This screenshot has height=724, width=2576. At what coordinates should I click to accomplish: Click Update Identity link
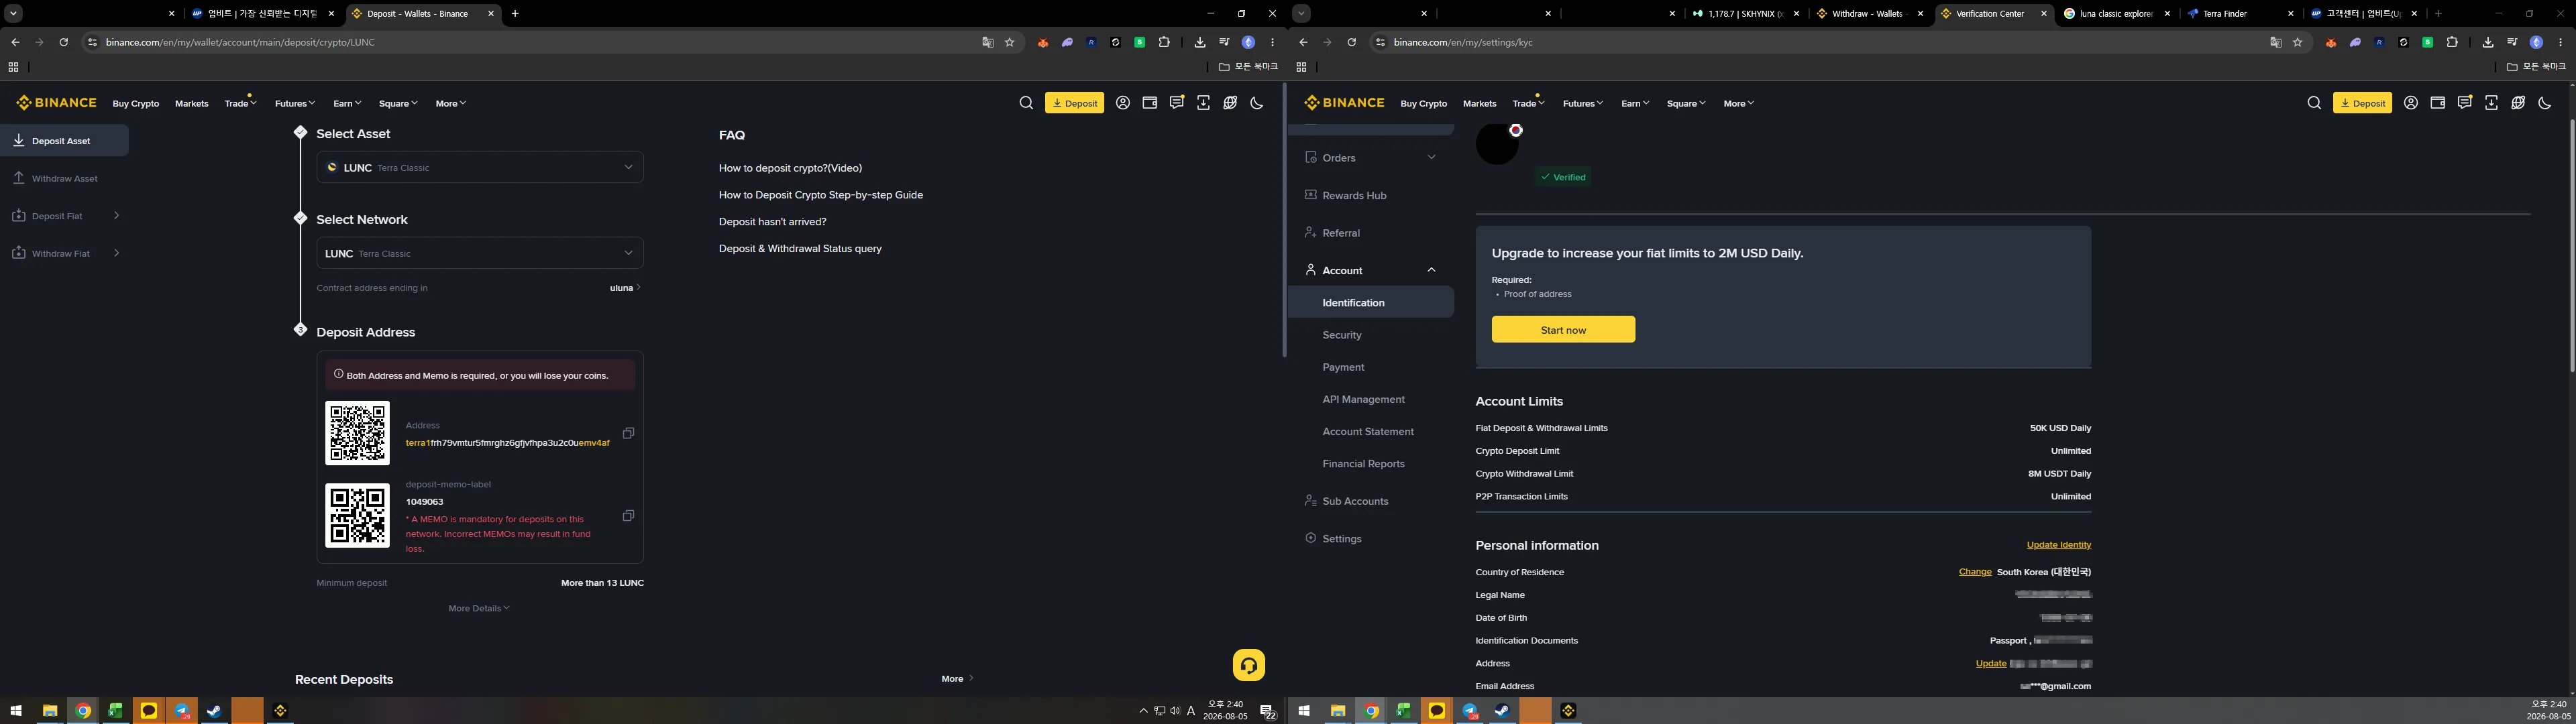pyautogui.click(x=2058, y=545)
